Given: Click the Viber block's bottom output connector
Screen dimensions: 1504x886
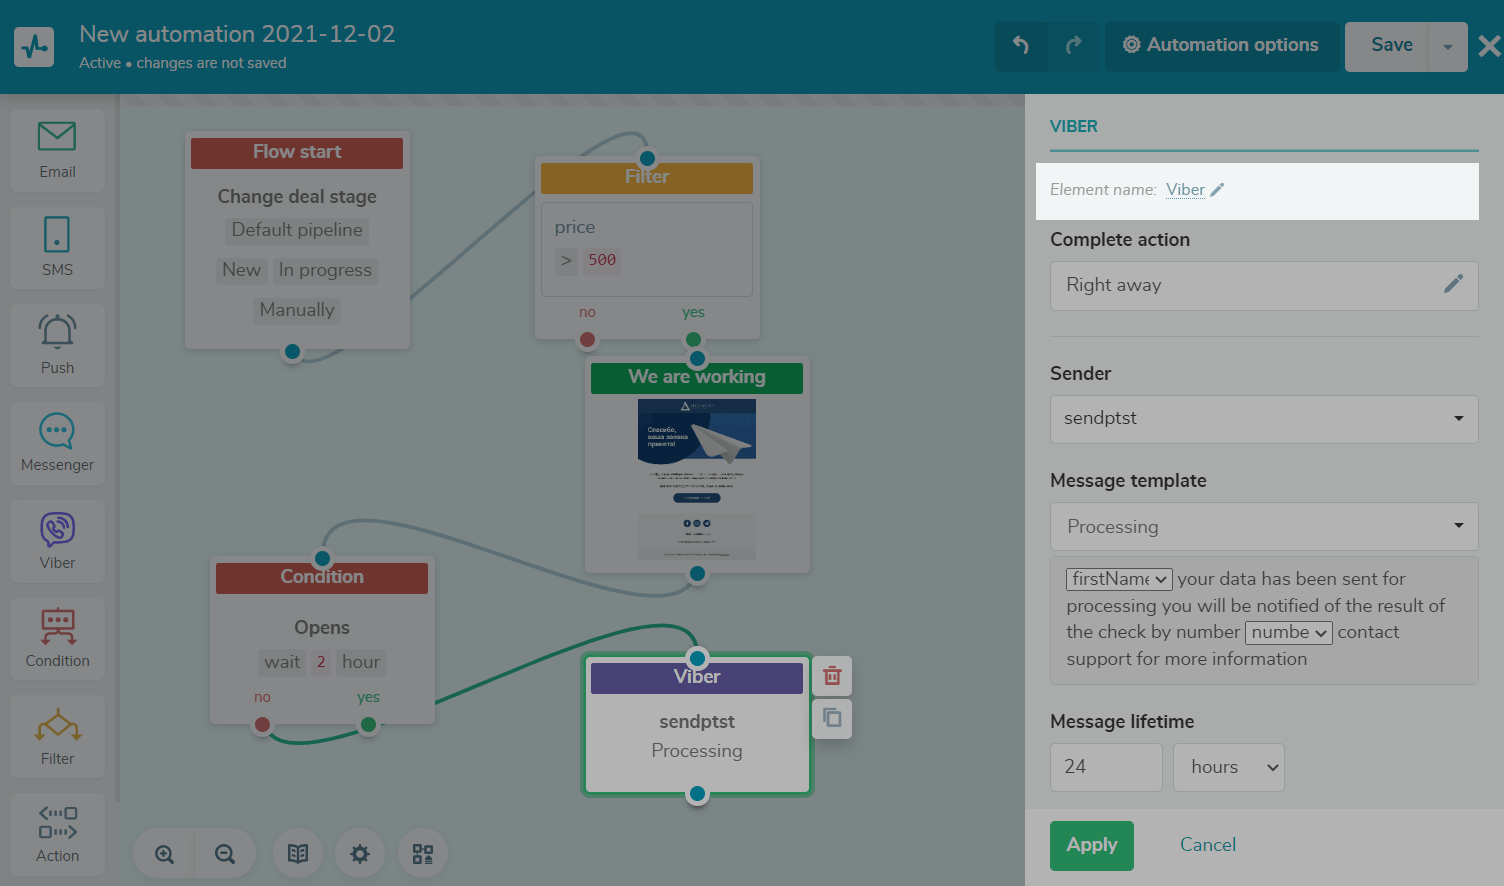Looking at the screenshot, I should (x=697, y=794).
